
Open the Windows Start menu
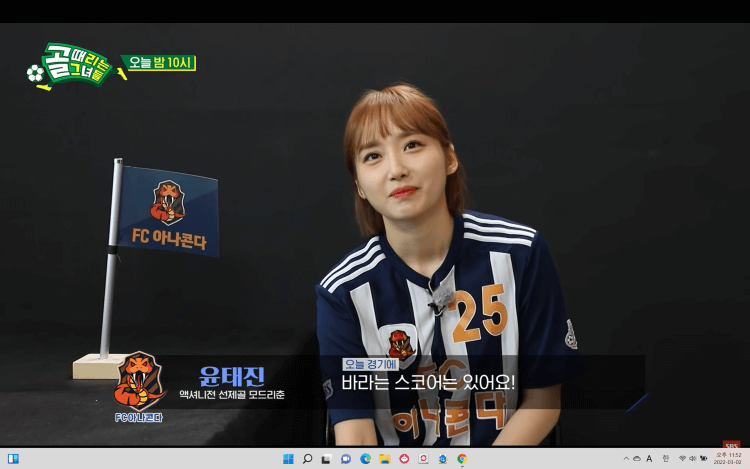tap(288, 459)
